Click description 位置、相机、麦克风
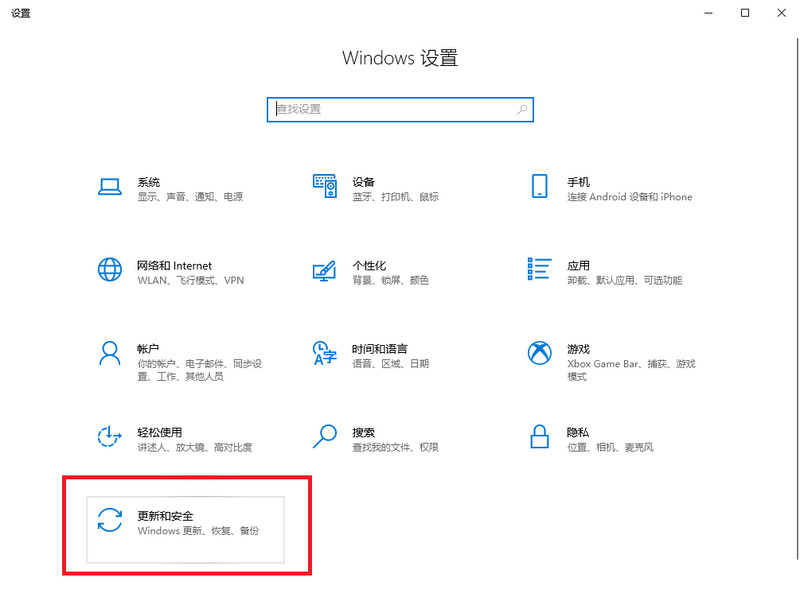Screen dimensions: 800x597 point(610,447)
